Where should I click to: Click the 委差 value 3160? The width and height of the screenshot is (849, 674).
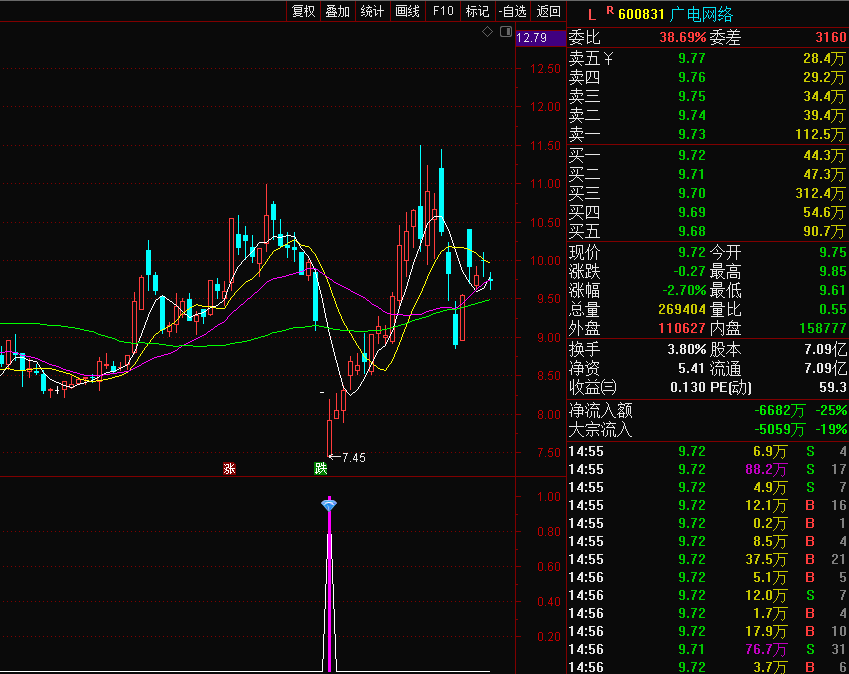831,37
